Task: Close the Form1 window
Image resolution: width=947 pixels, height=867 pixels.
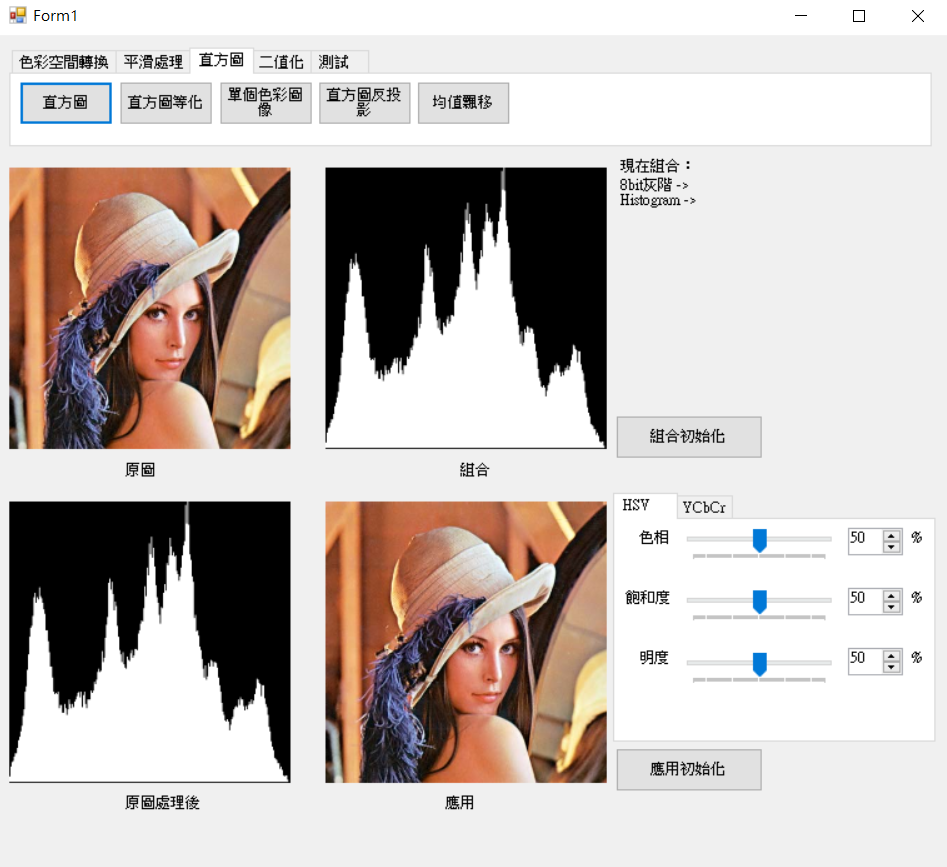Action: [x=917, y=16]
